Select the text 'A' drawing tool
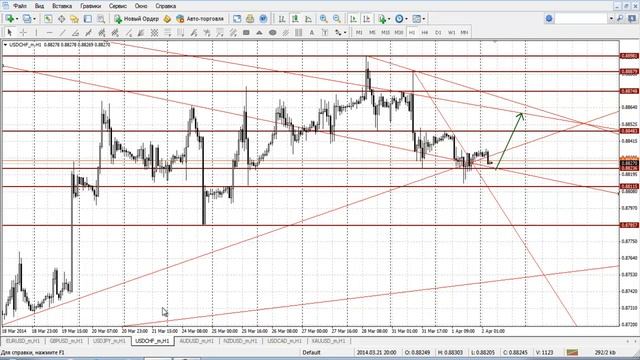Viewport: 640px width, 360px height. point(312,32)
